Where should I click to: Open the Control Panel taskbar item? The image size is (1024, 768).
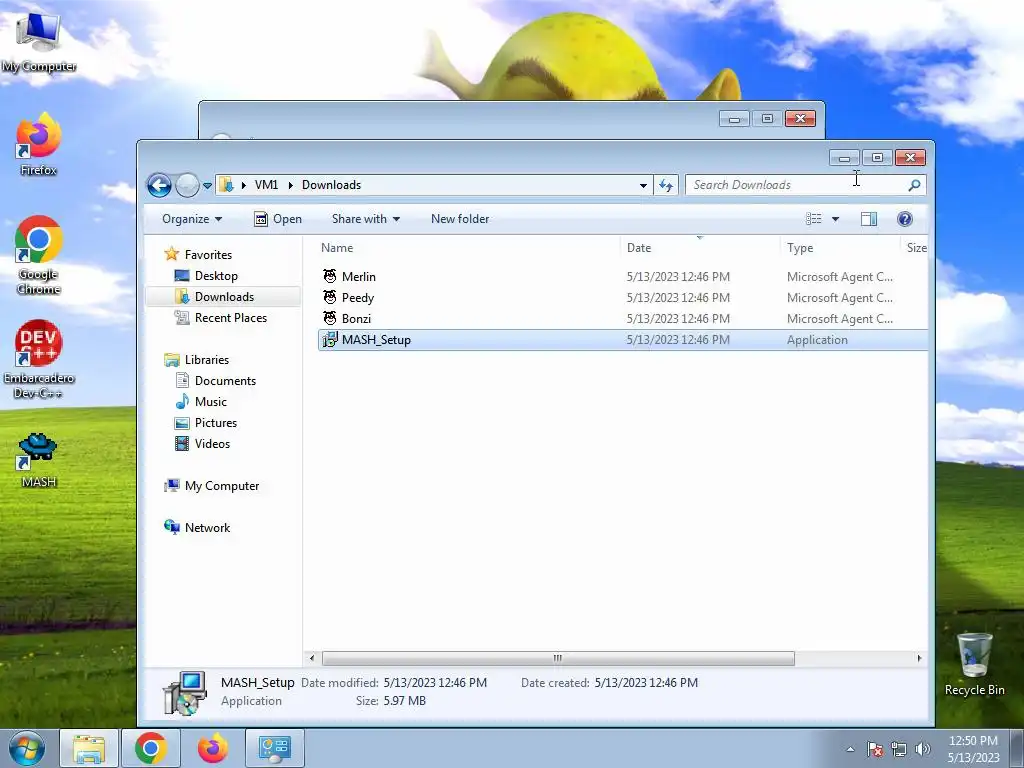tap(274, 748)
